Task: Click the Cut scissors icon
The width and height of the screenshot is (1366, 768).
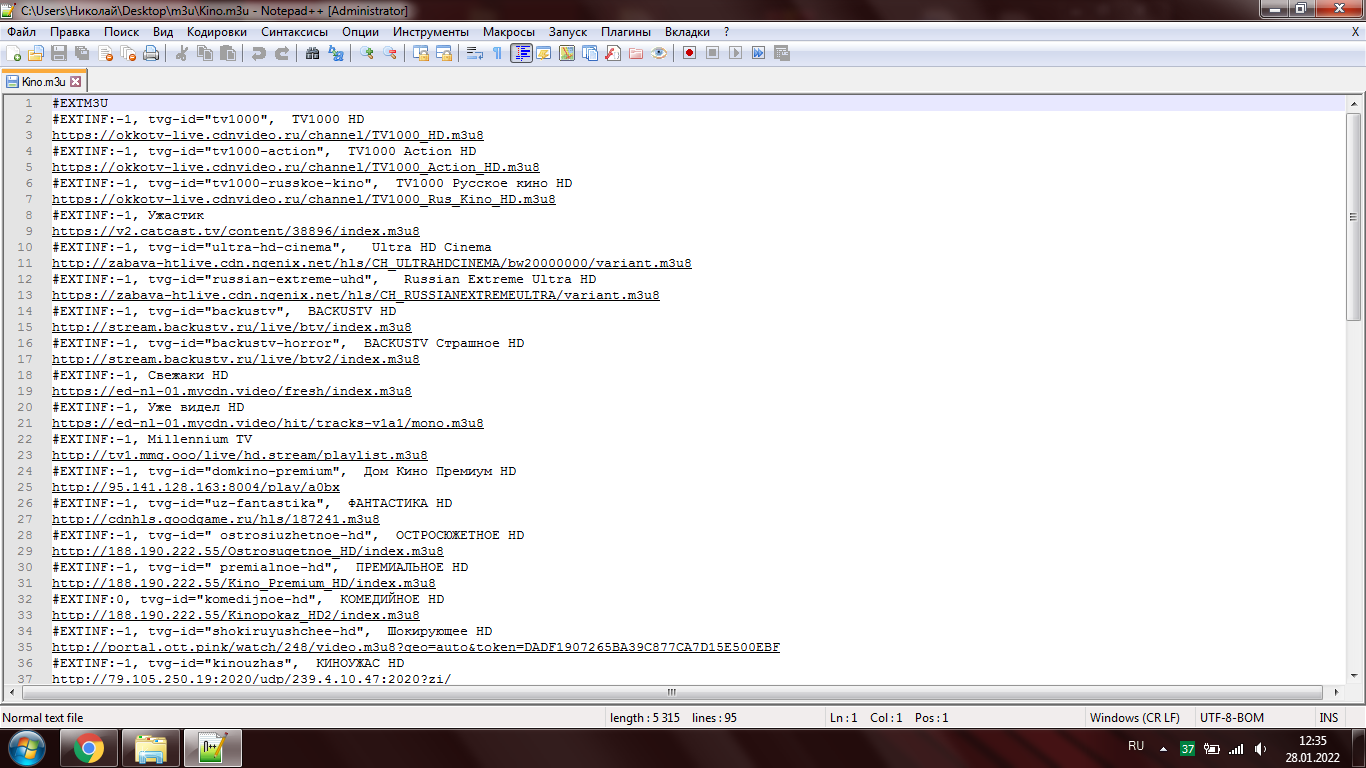Action: coord(181,53)
